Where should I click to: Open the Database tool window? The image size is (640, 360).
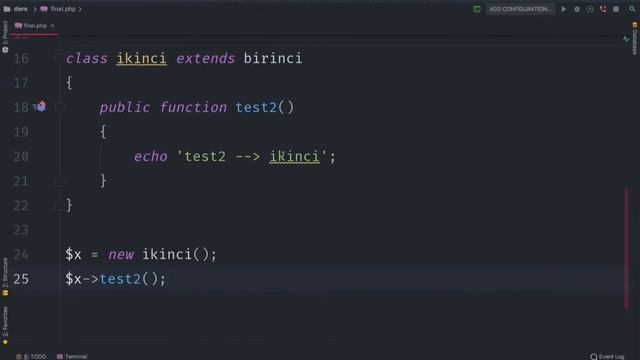tap(635, 38)
